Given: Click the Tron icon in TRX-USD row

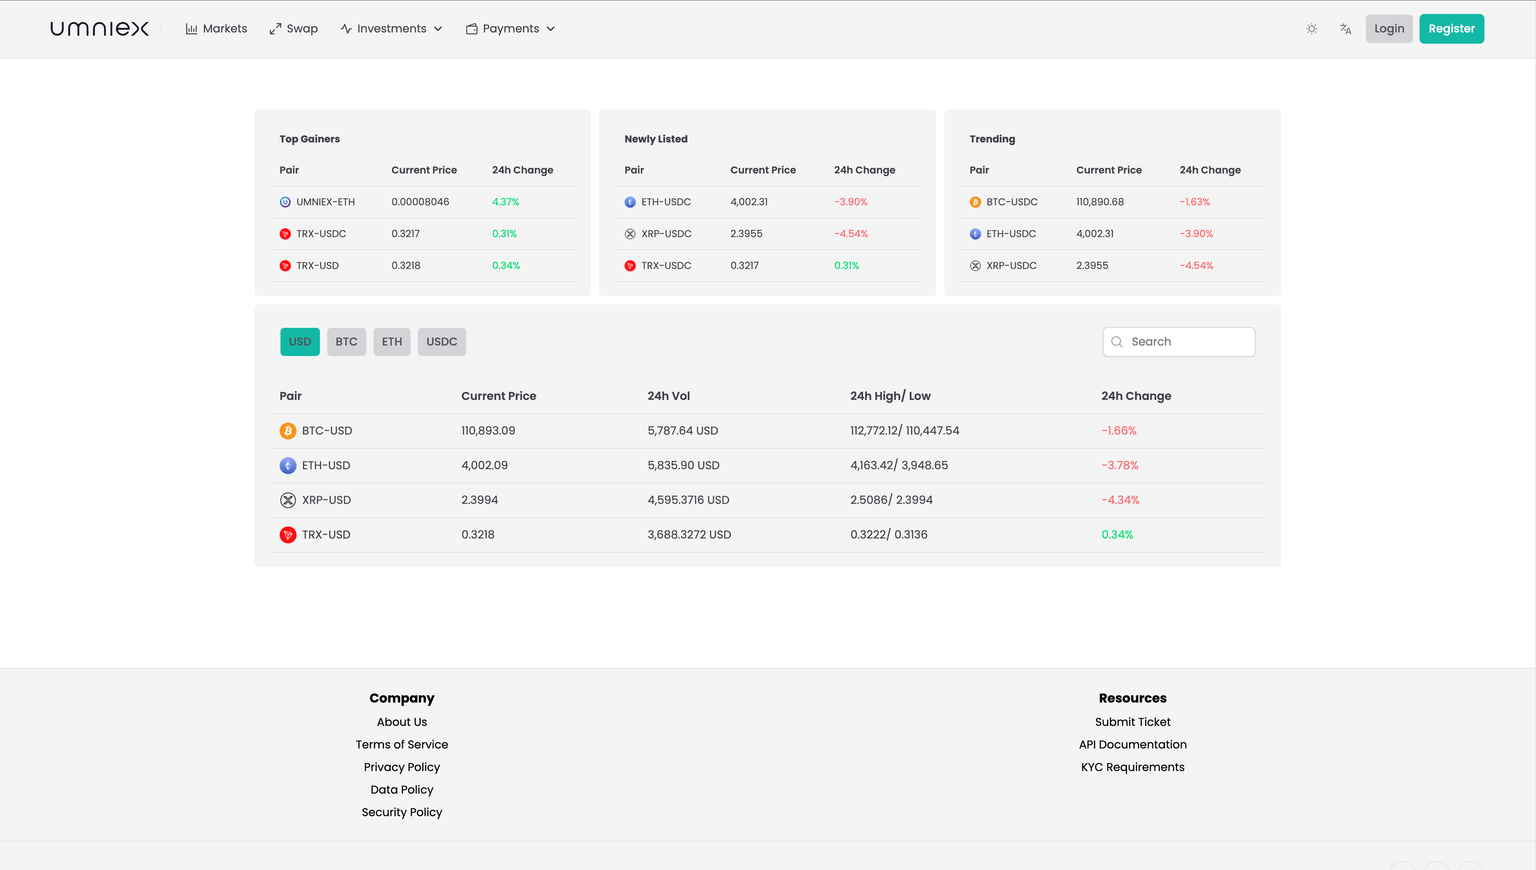Looking at the screenshot, I should point(288,535).
